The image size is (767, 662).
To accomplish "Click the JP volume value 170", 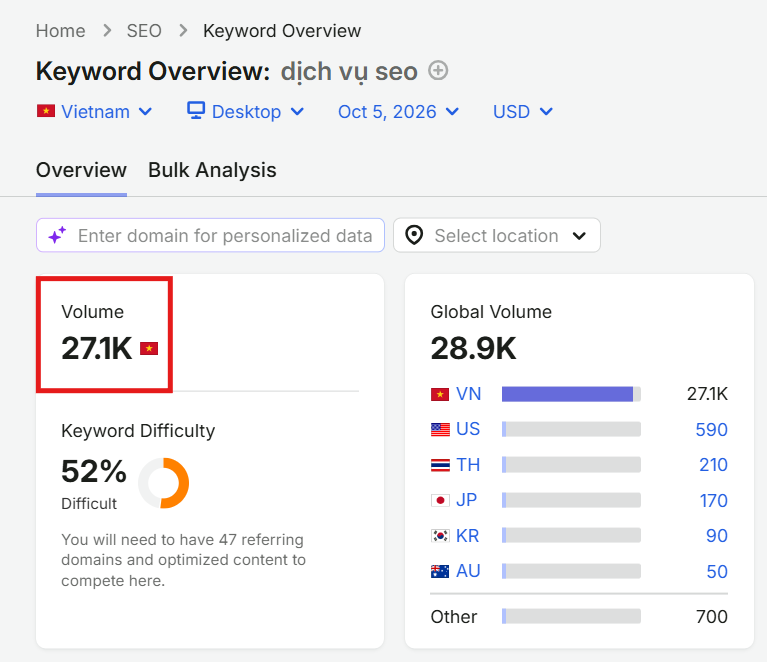I will [x=714, y=501].
